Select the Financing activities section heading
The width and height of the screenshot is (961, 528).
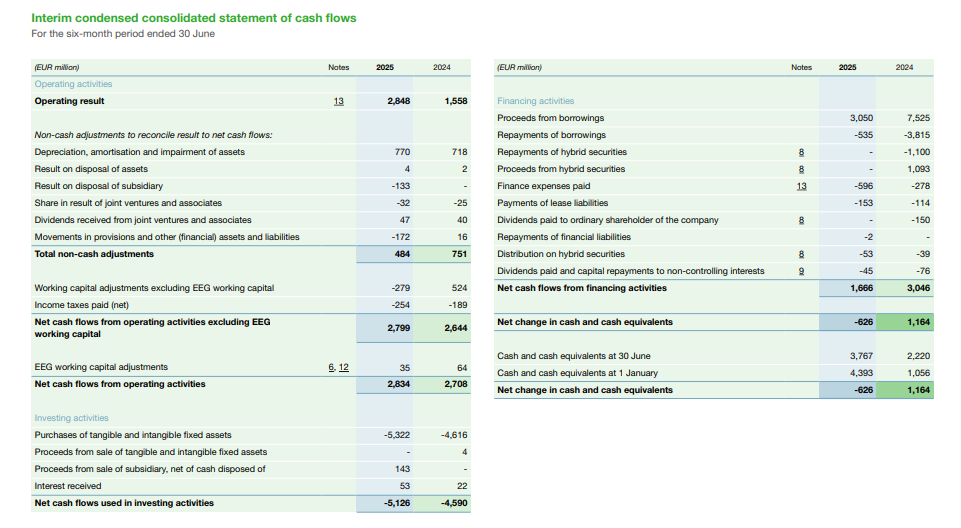tap(535, 101)
